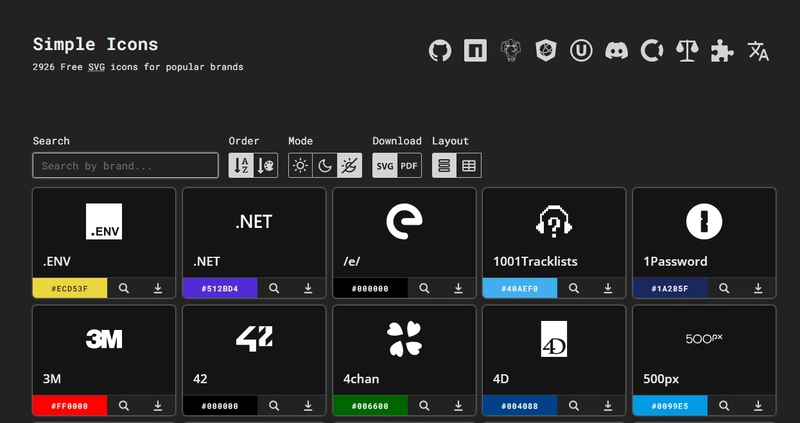Select the comfortable list layout

pyautogui.click(x=444, y=165)
